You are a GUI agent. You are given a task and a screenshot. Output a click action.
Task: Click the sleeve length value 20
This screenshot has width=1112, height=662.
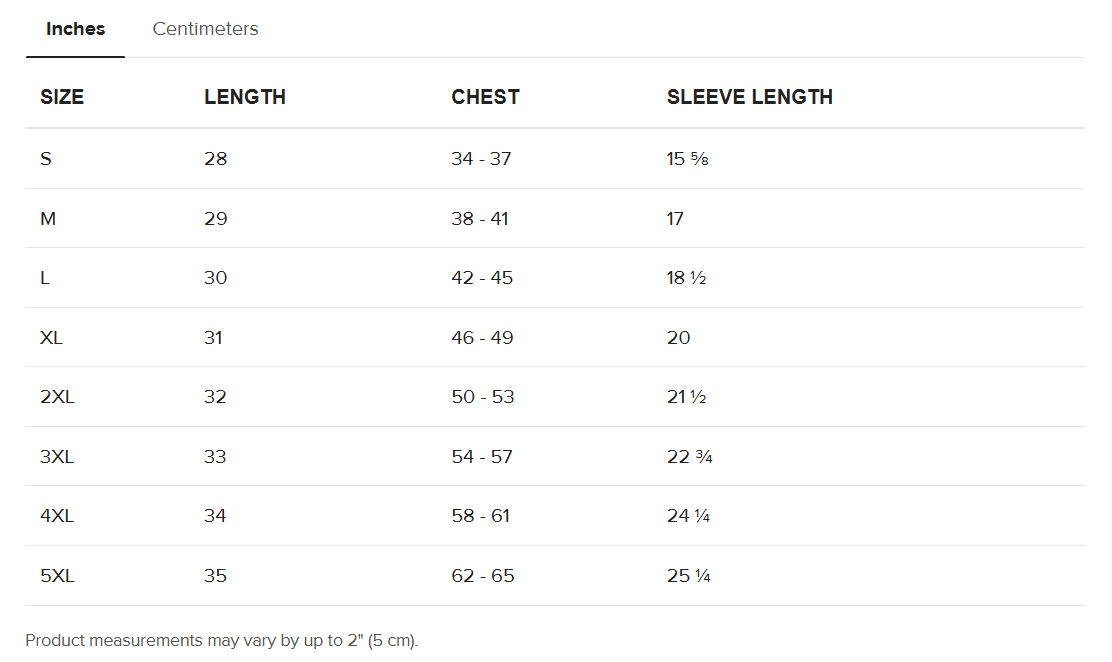click(x=678, y=337)
